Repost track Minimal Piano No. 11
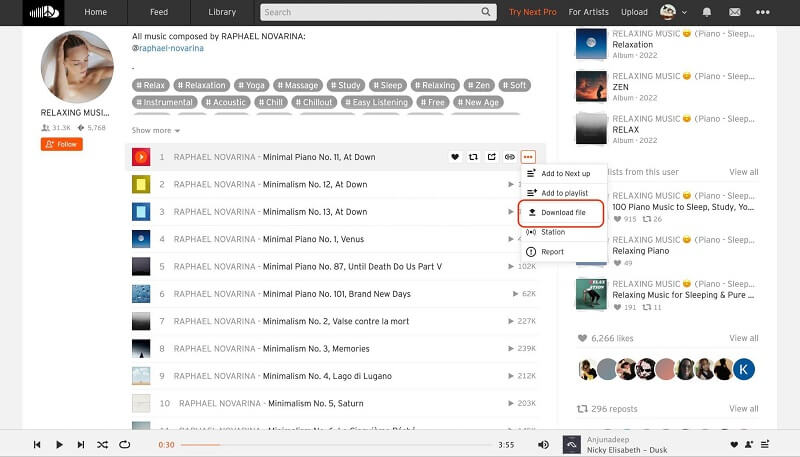This screenshot has width=800, height=457. tap(473, 157)
